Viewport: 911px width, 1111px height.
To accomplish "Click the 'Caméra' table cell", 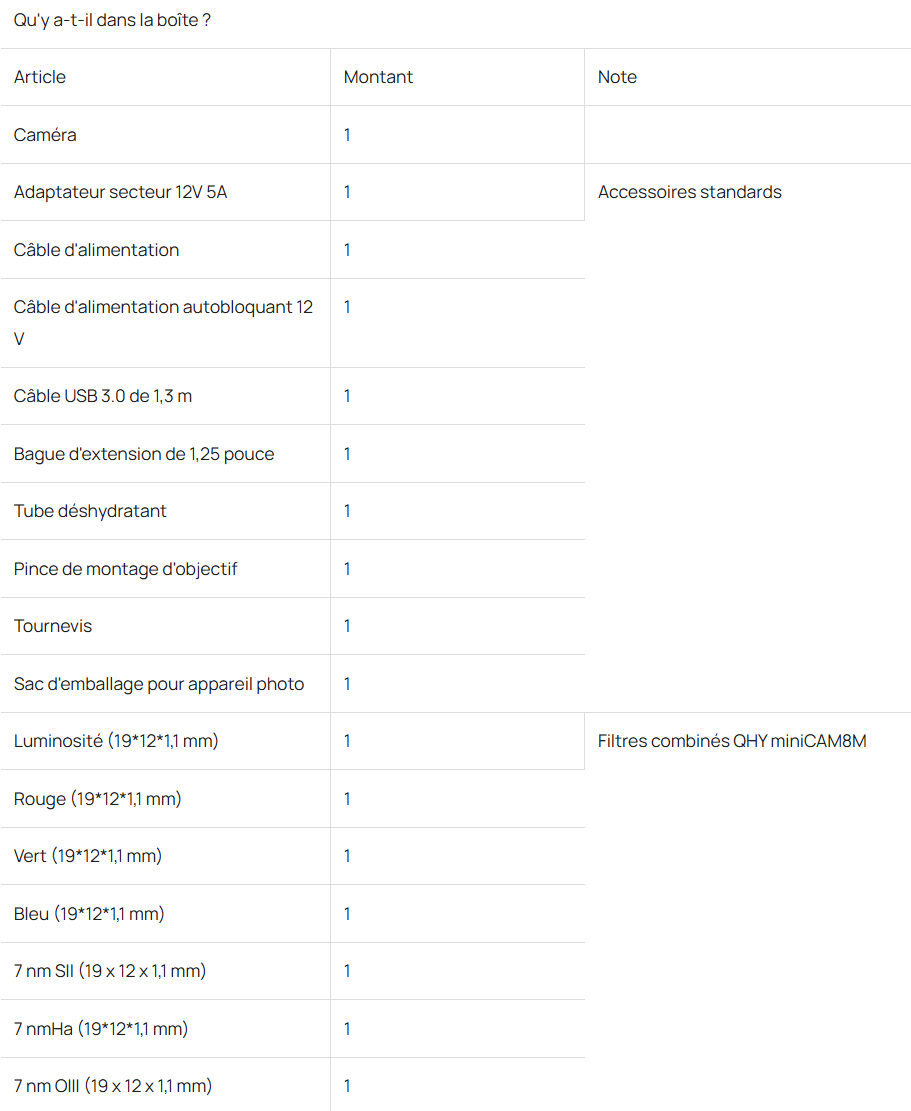I will click(x=45, y=135).
